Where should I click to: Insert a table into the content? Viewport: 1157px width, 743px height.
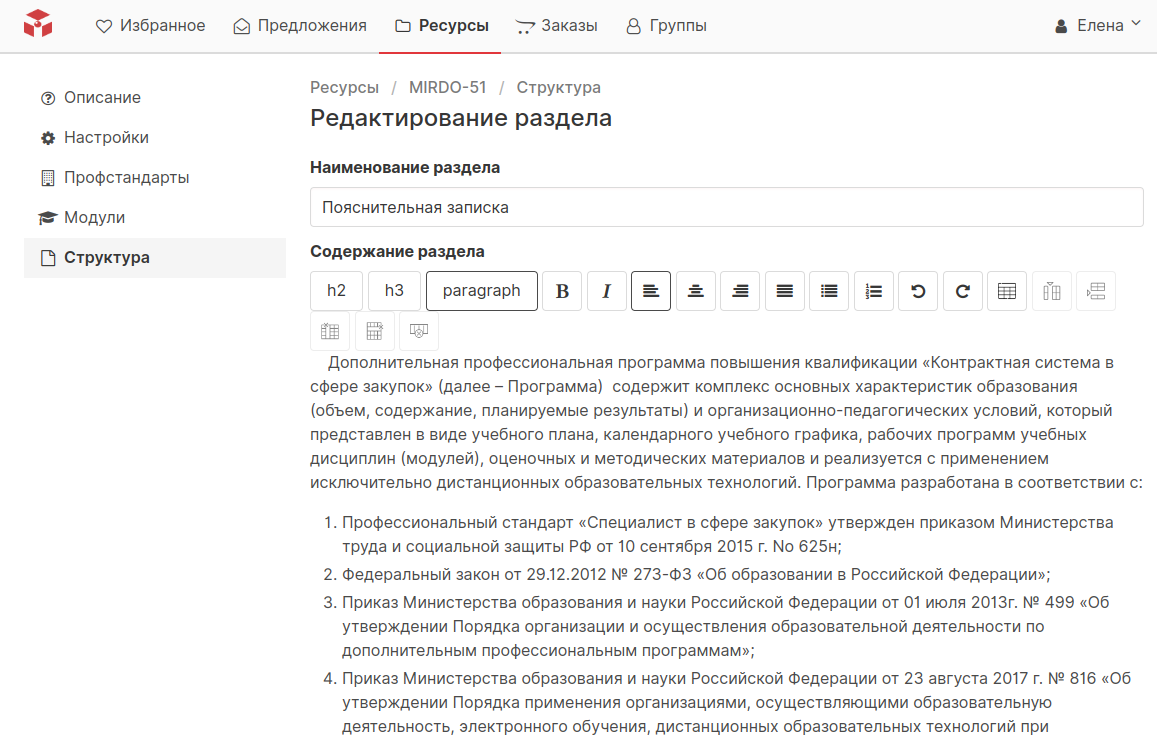pos(1007,291)
